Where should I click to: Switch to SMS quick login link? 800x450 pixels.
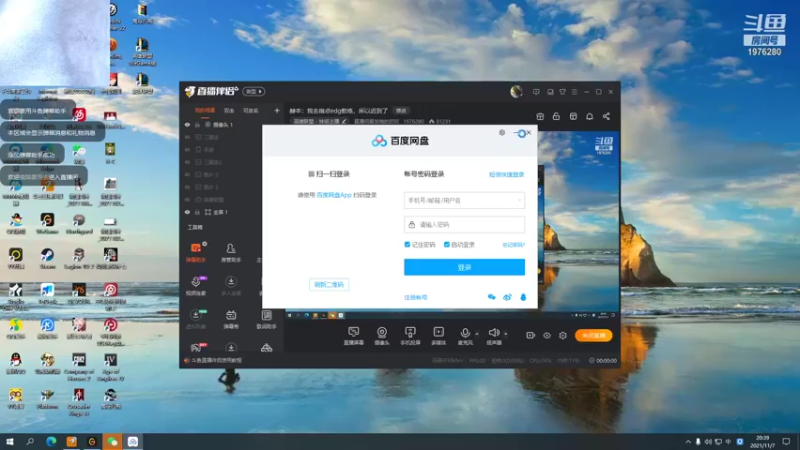pos(507,174)
